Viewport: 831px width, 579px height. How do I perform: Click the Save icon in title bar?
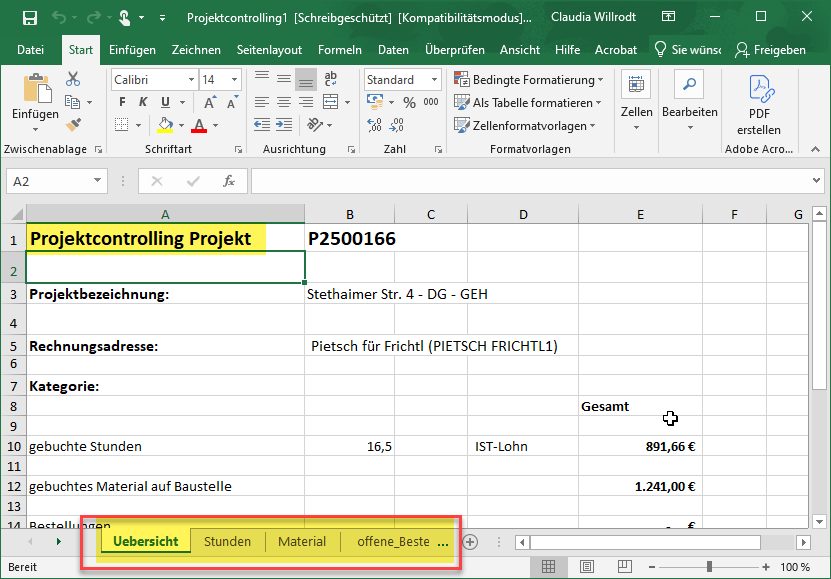(30, 18)
